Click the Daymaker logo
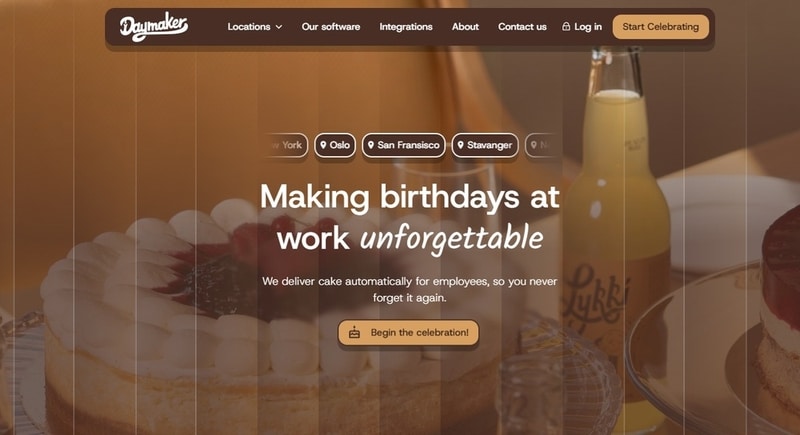Viewport: 800px width, 435px height. (x=154, y=26)
